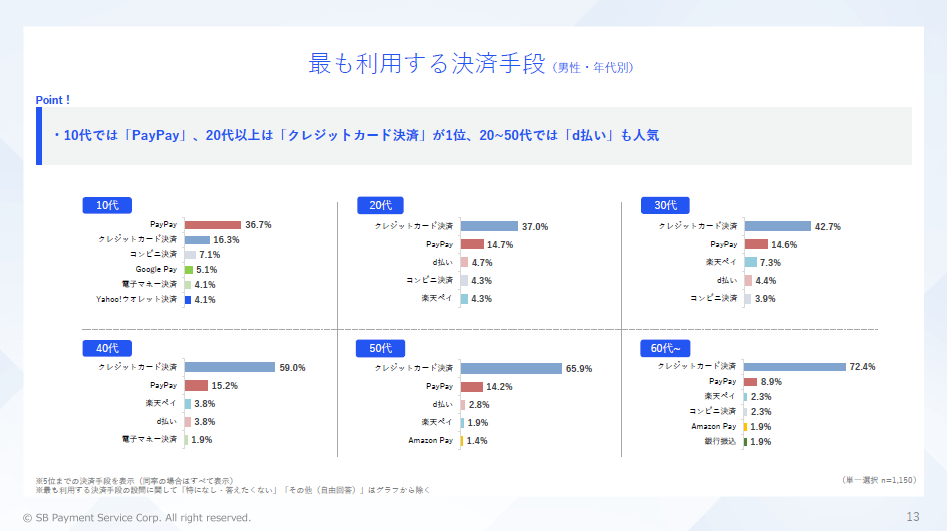Screen dimensions: 947x531
Task: Select the blue 72.4% credit card bar
Action: coord(794,367)
